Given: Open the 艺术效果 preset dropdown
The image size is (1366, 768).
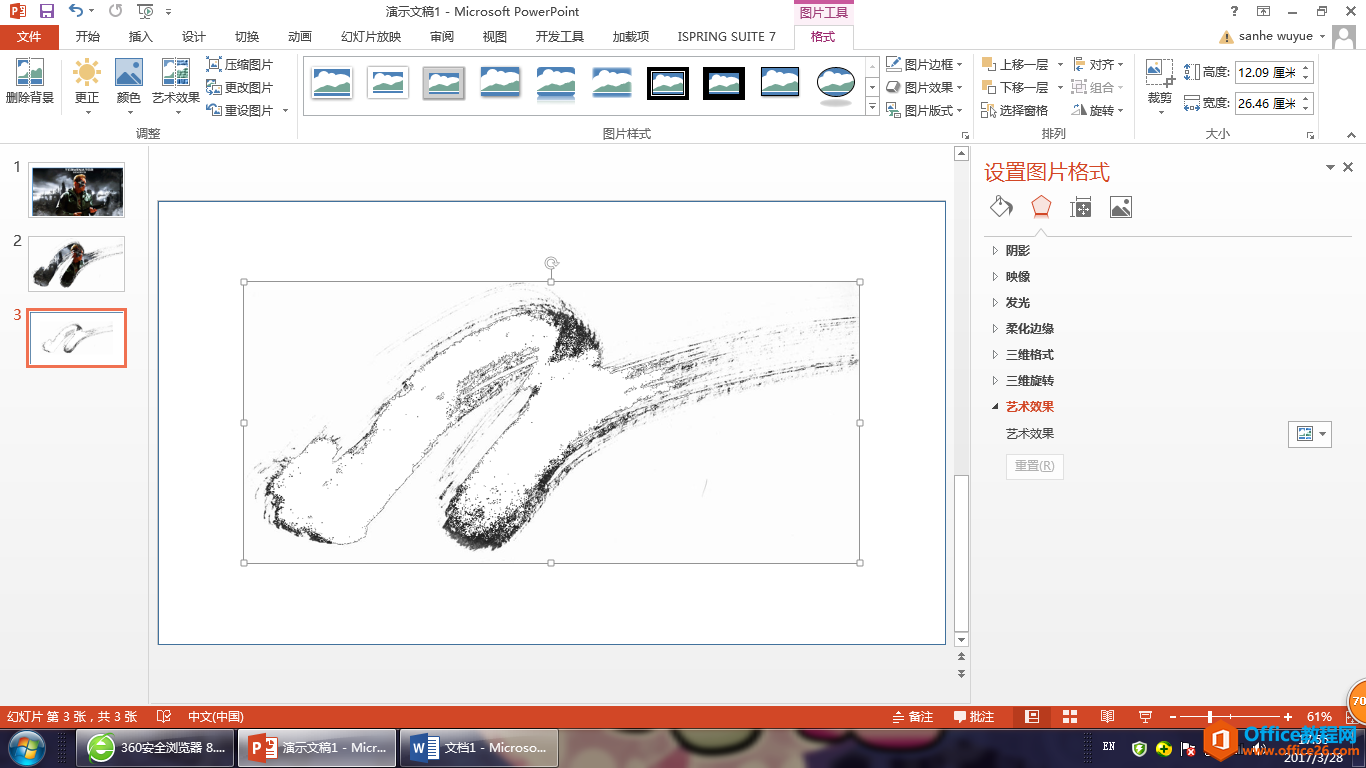Looking at the screenshot, I should pyautogui.click(x=1309, y=434).
